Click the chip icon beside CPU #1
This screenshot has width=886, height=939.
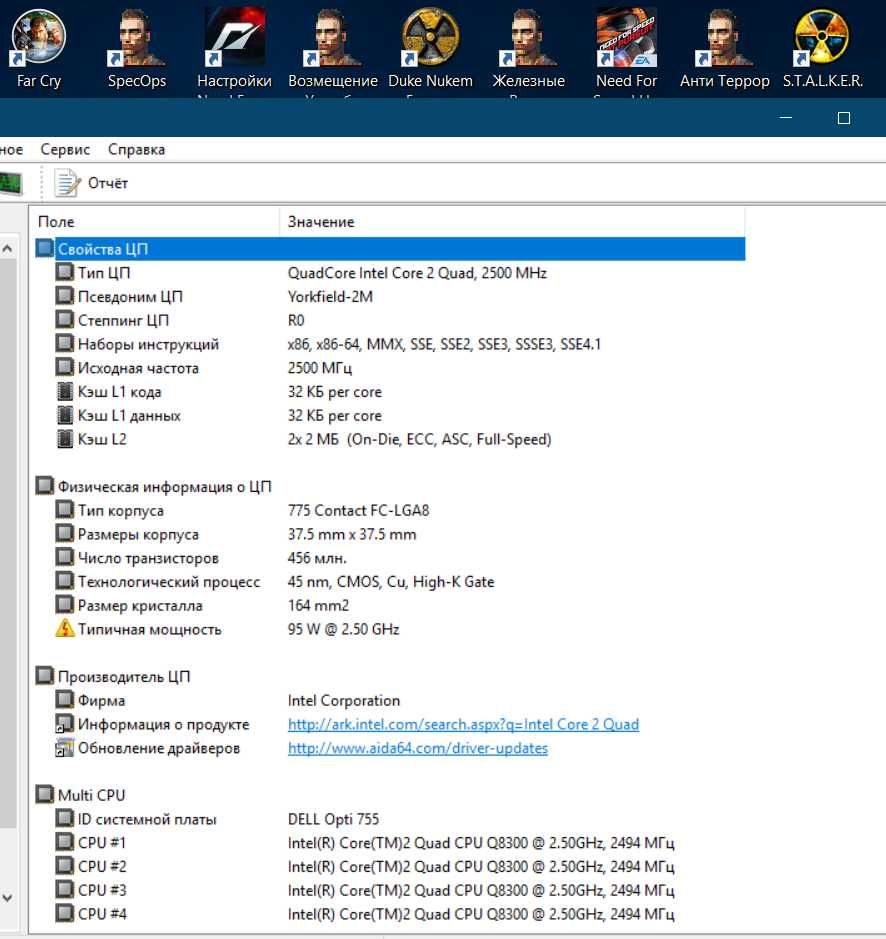(x=65, y=842)
